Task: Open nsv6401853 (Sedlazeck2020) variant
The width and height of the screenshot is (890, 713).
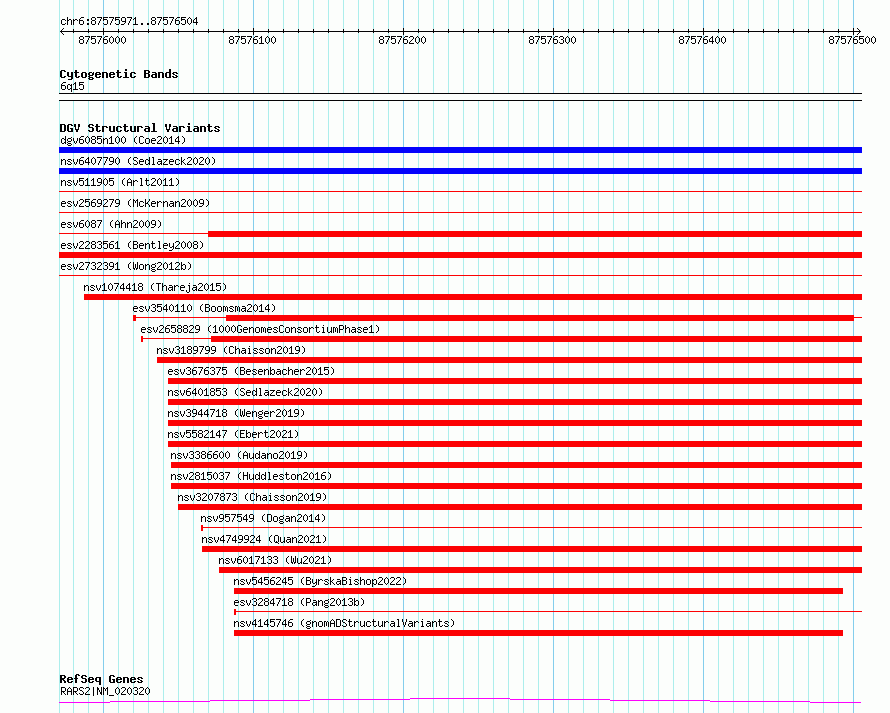Action: [x=245, y=392]
